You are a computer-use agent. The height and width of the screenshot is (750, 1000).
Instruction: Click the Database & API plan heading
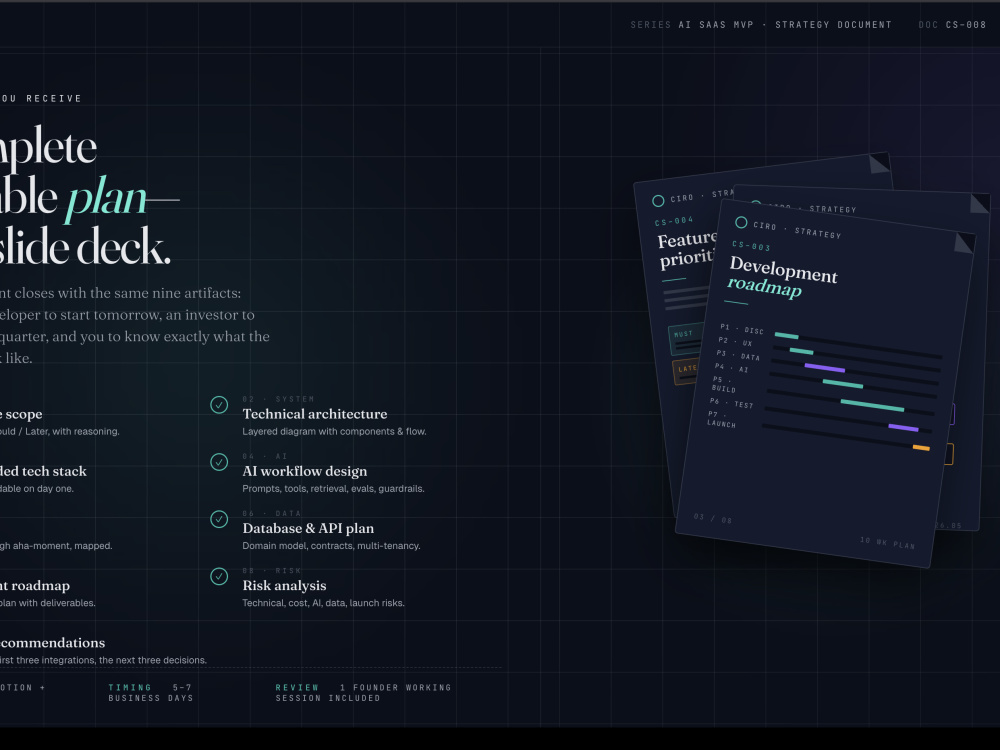[x=308, y=528]
